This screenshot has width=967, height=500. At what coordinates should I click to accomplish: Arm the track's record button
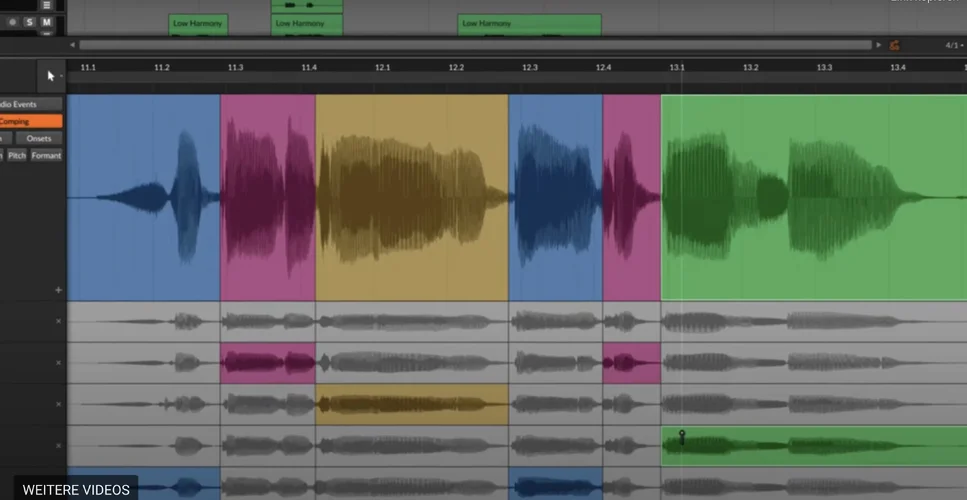12,22
